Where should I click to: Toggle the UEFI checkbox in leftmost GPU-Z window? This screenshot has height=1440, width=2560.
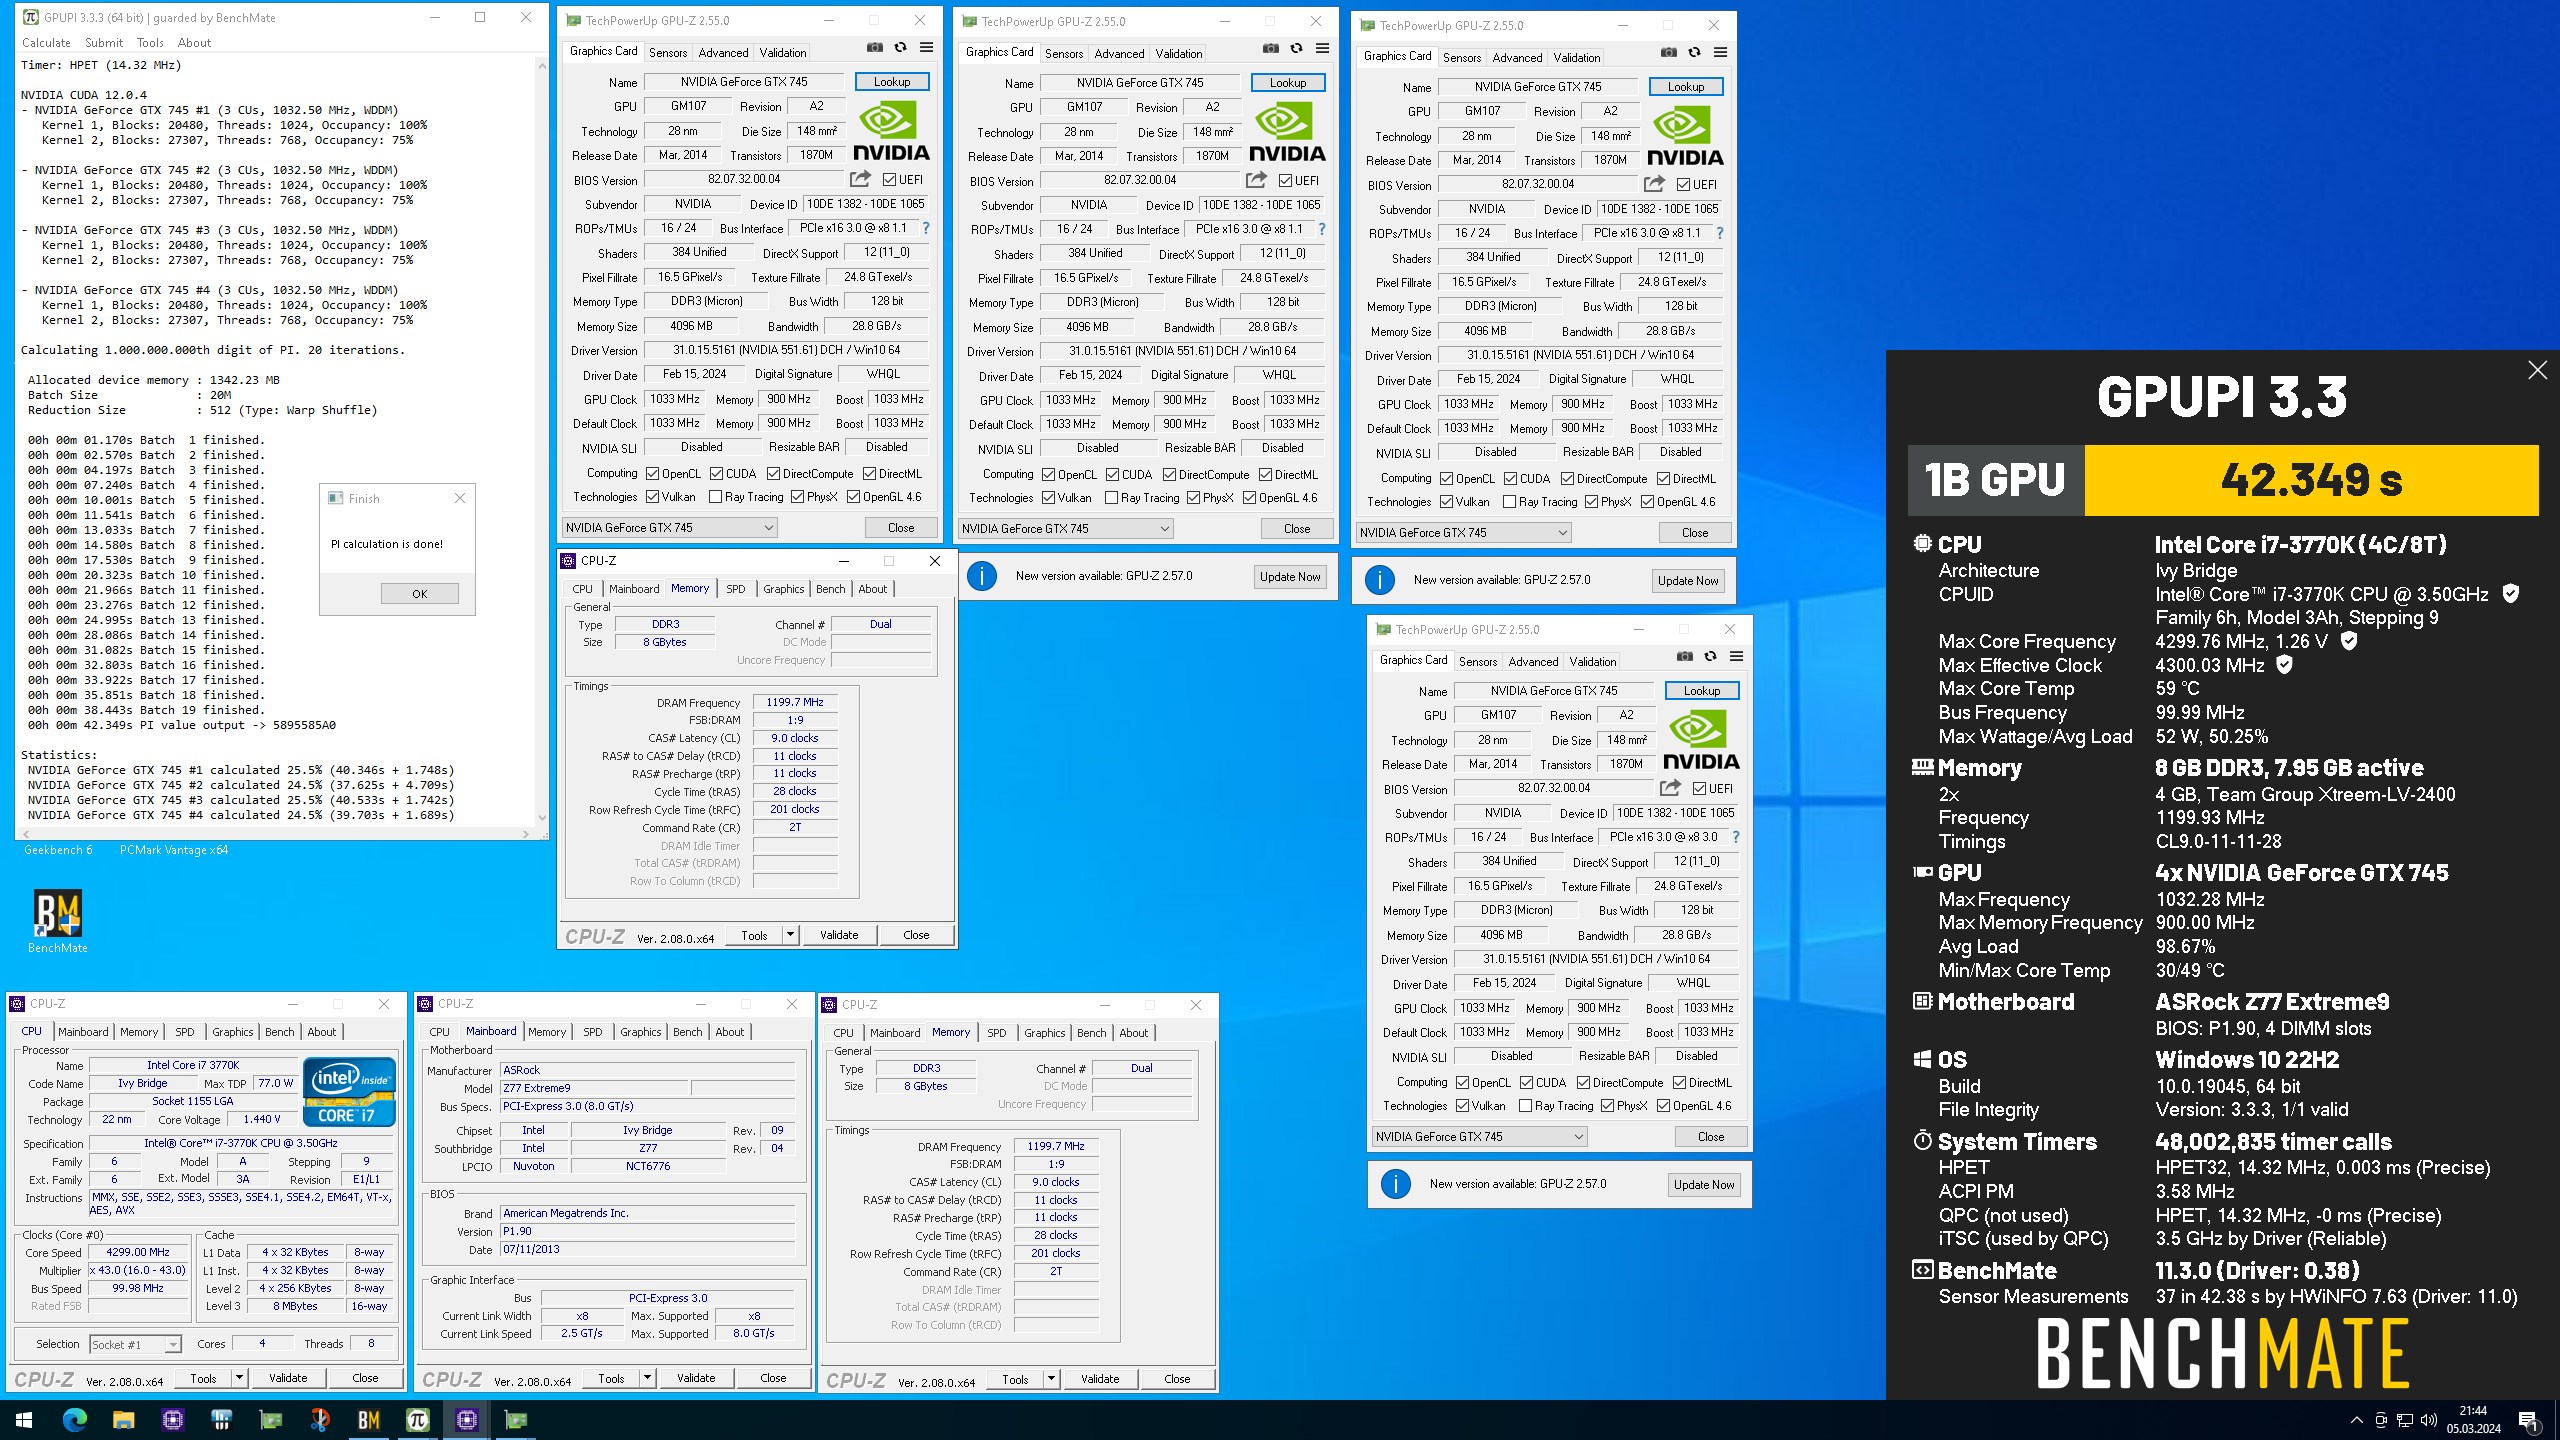(x=889, y=180)
